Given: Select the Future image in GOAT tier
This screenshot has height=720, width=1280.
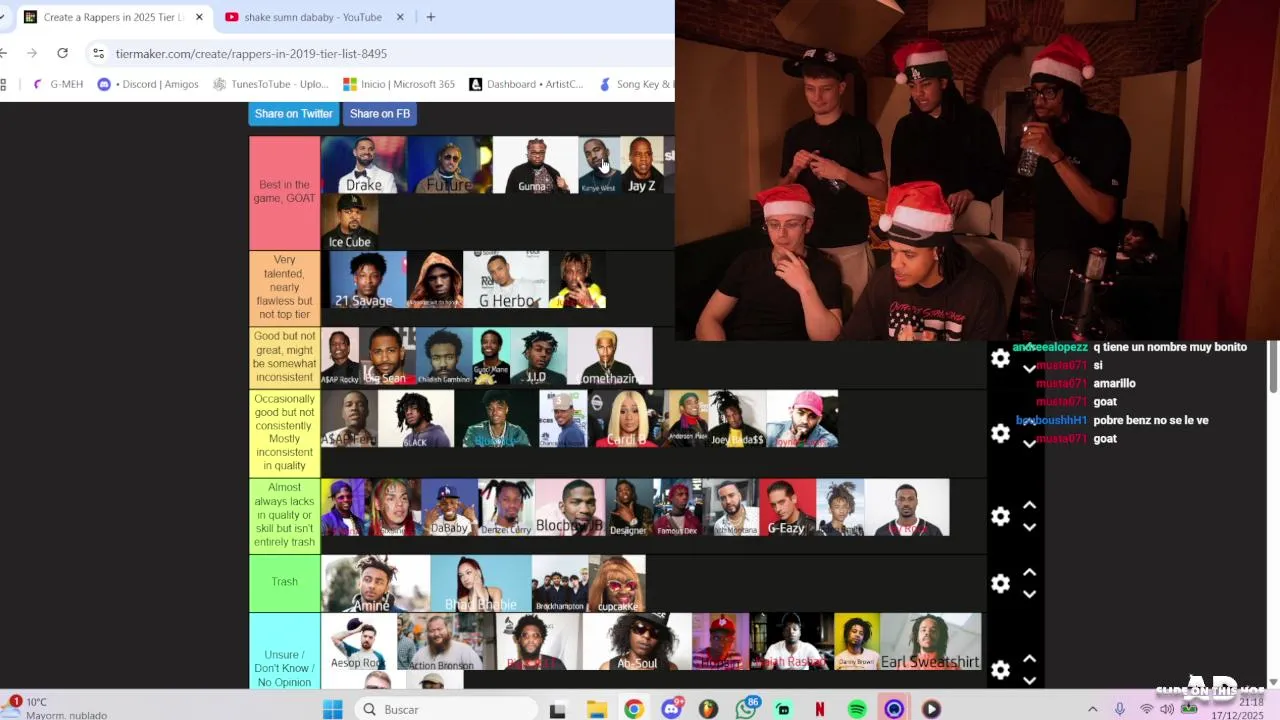Looking at the screenshot, I should (x=450, y=164).
